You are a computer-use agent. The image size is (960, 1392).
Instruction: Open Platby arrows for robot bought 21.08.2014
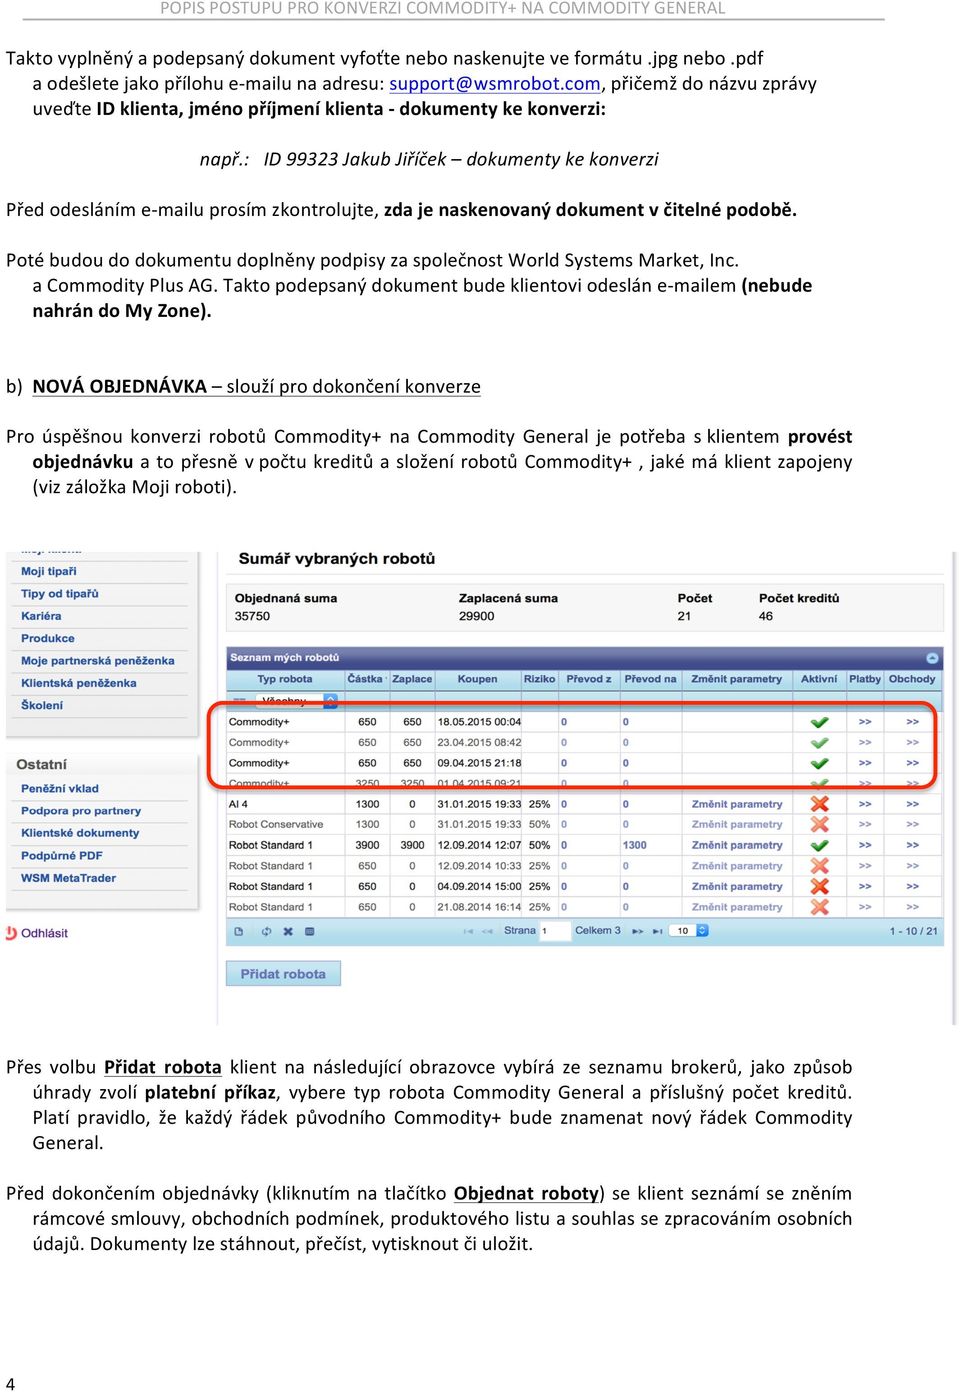click(865, 907)
